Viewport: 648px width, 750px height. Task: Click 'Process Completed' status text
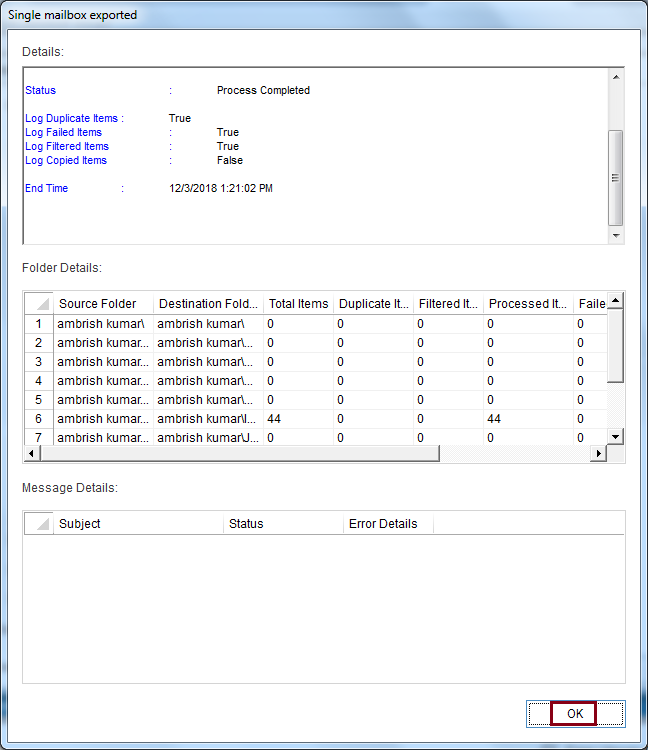pos(263,90)
